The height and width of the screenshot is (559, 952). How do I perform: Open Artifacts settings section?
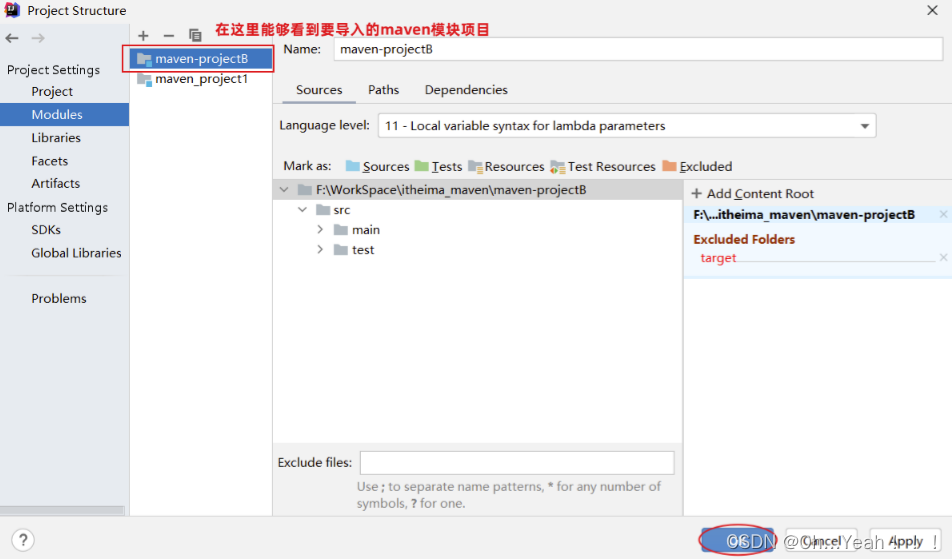[56, 183]
